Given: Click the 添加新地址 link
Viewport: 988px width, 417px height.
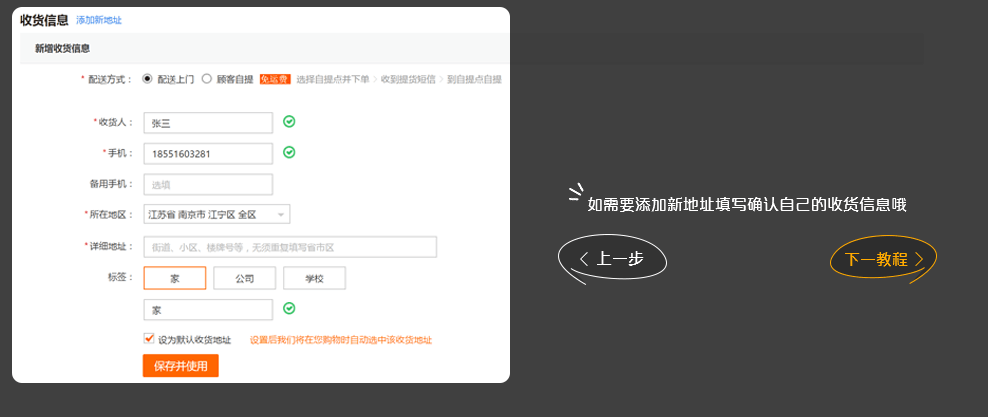Looking at the screenshot, I should click(x=98, y=20).
